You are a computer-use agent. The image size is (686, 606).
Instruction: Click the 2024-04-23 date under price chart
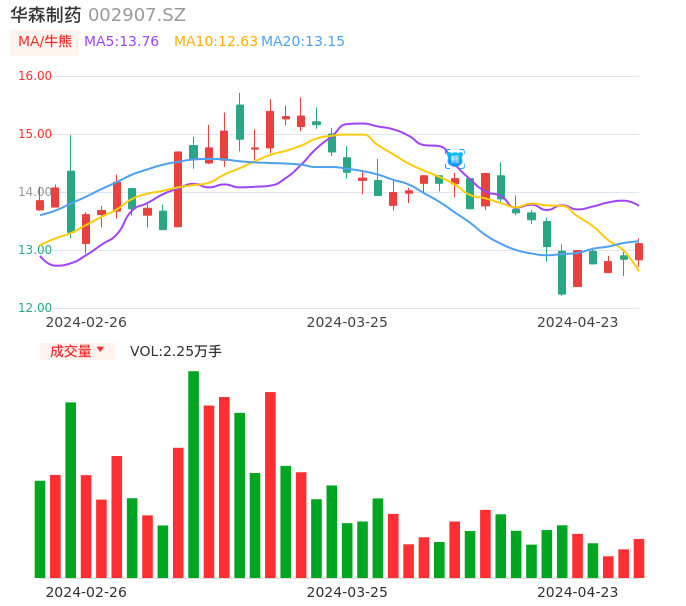(x=578, y=322)
